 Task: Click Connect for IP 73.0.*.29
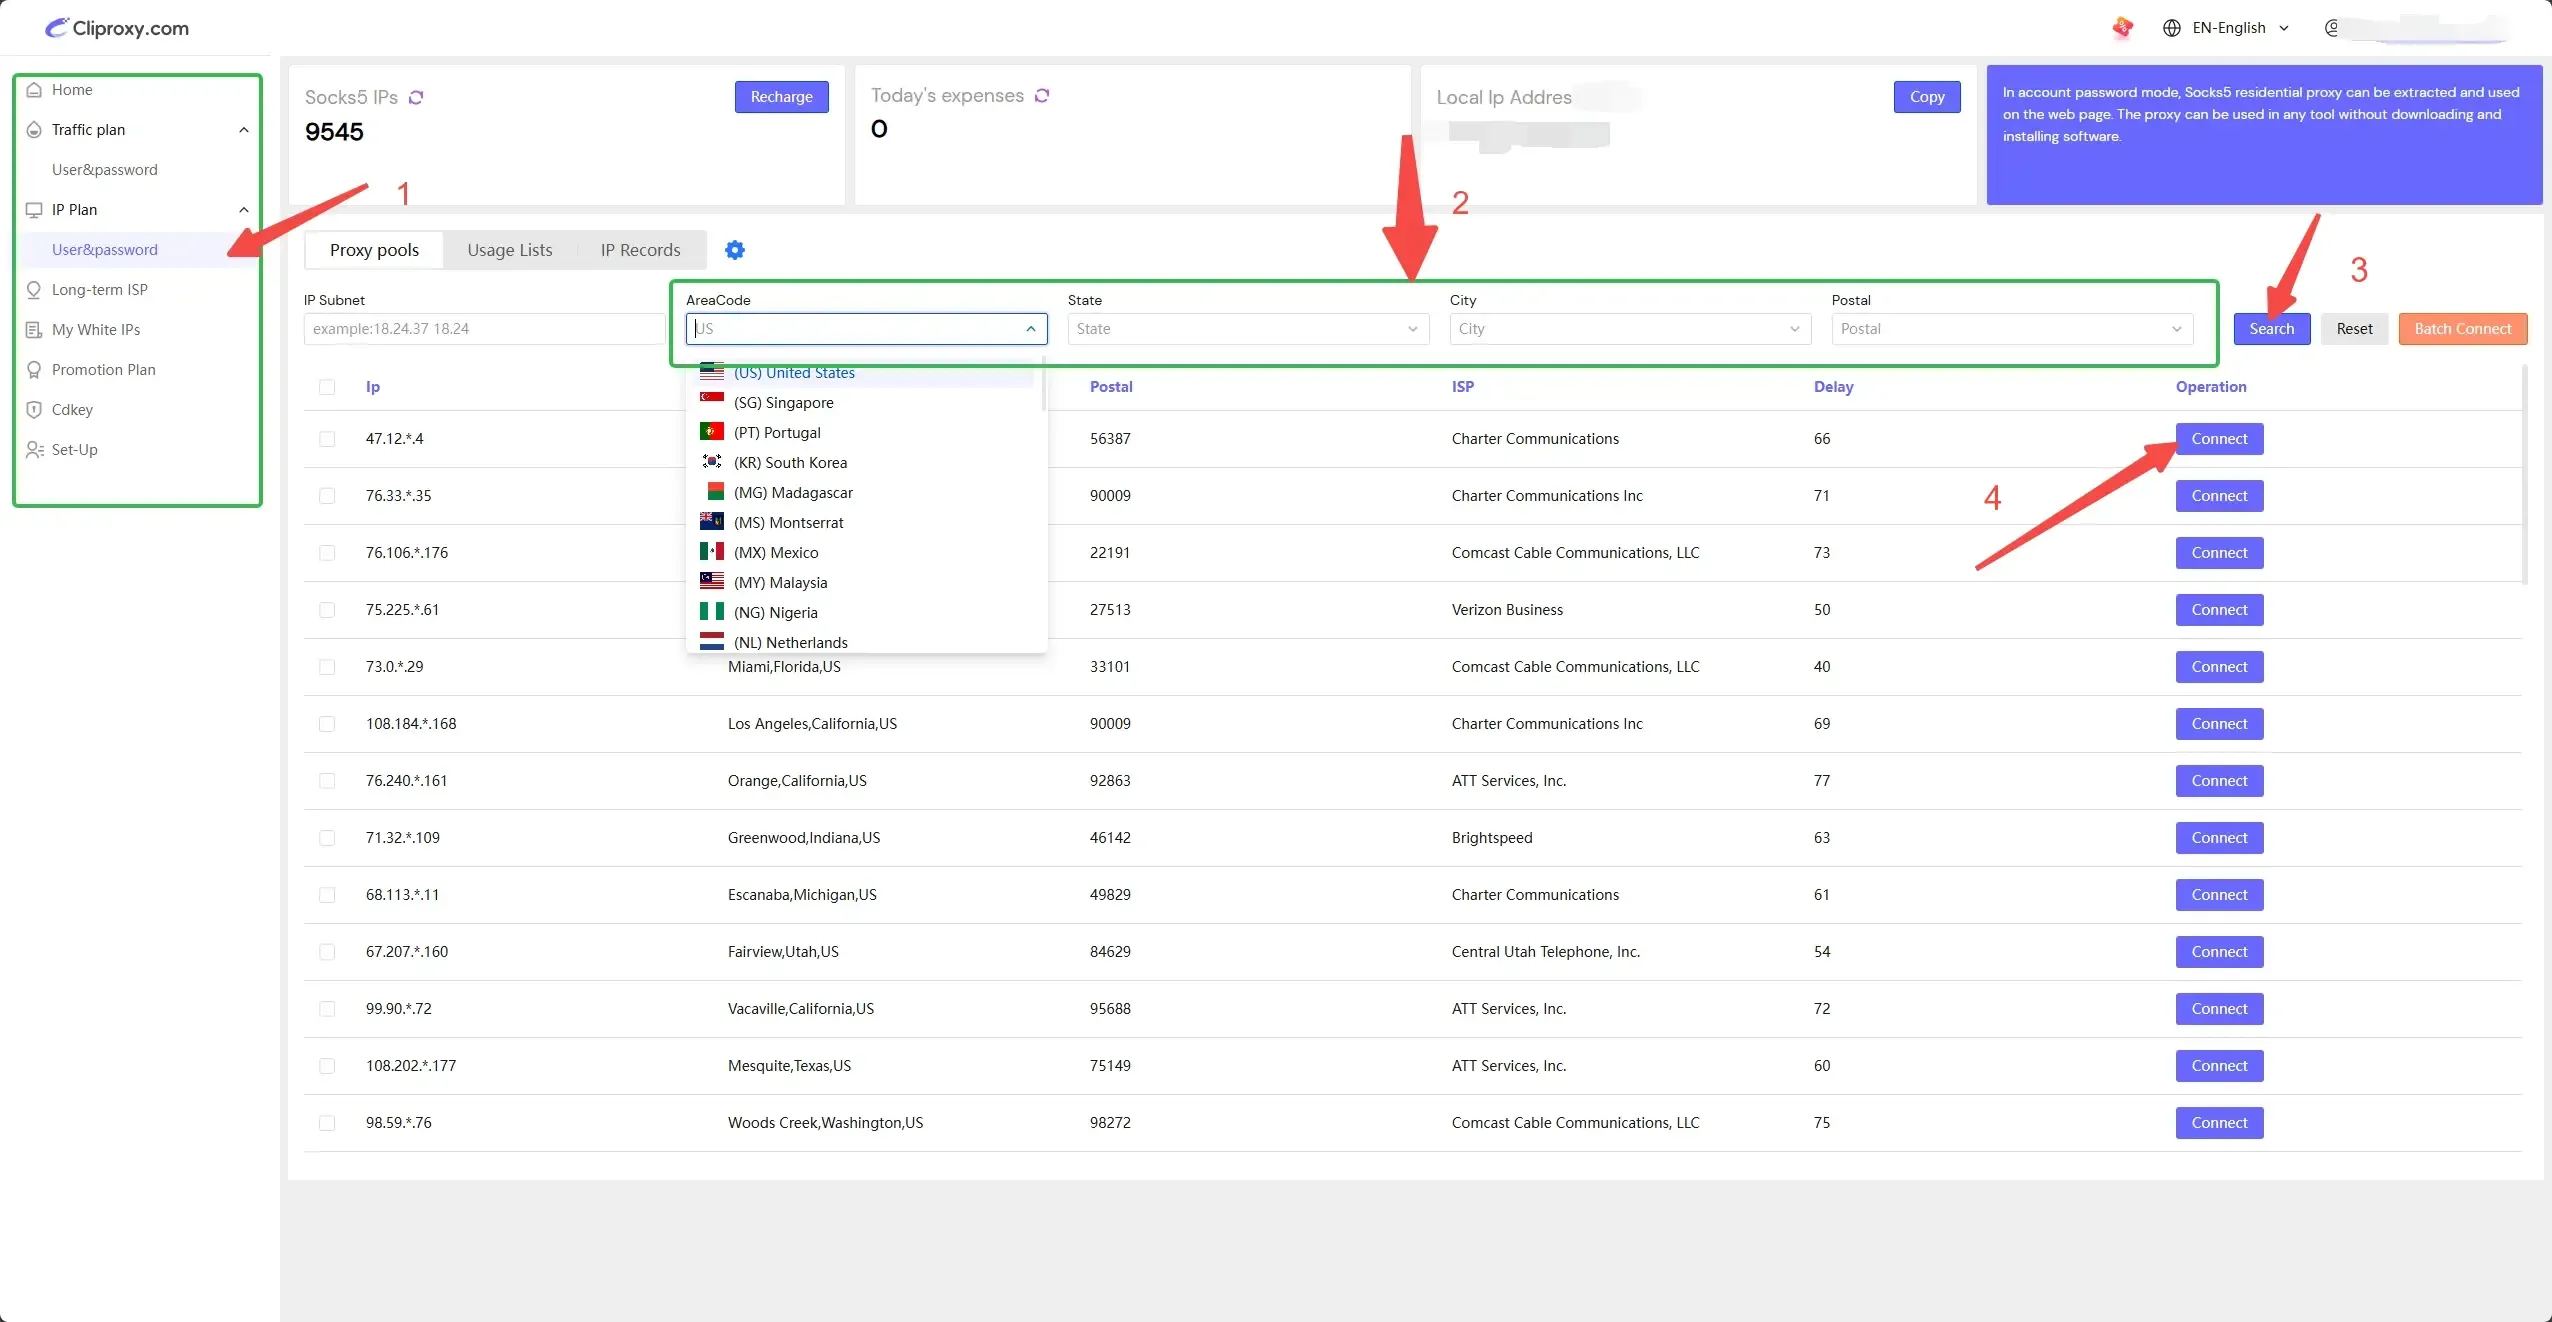click(2219, 667)
